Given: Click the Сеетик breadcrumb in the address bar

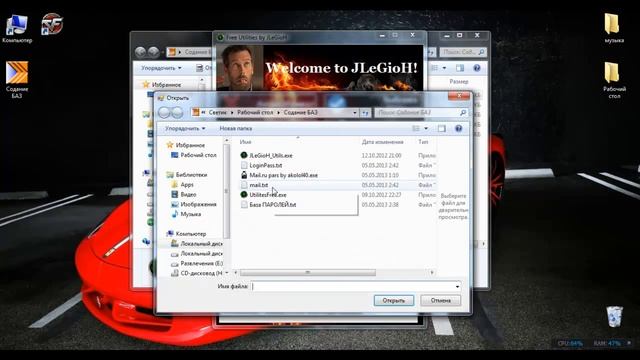Looking at the screenshot, I should [218, 113].
